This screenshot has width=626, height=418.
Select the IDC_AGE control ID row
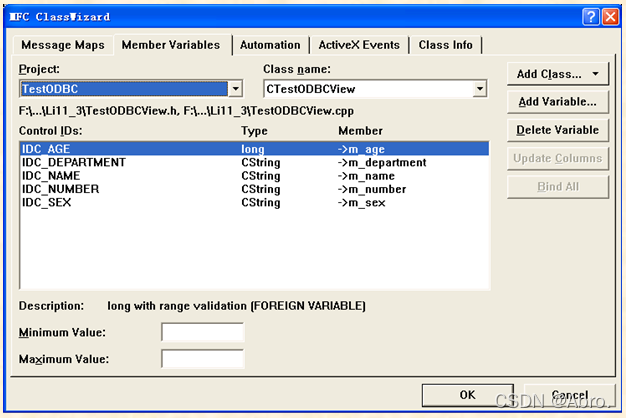(x=254, y=149)
